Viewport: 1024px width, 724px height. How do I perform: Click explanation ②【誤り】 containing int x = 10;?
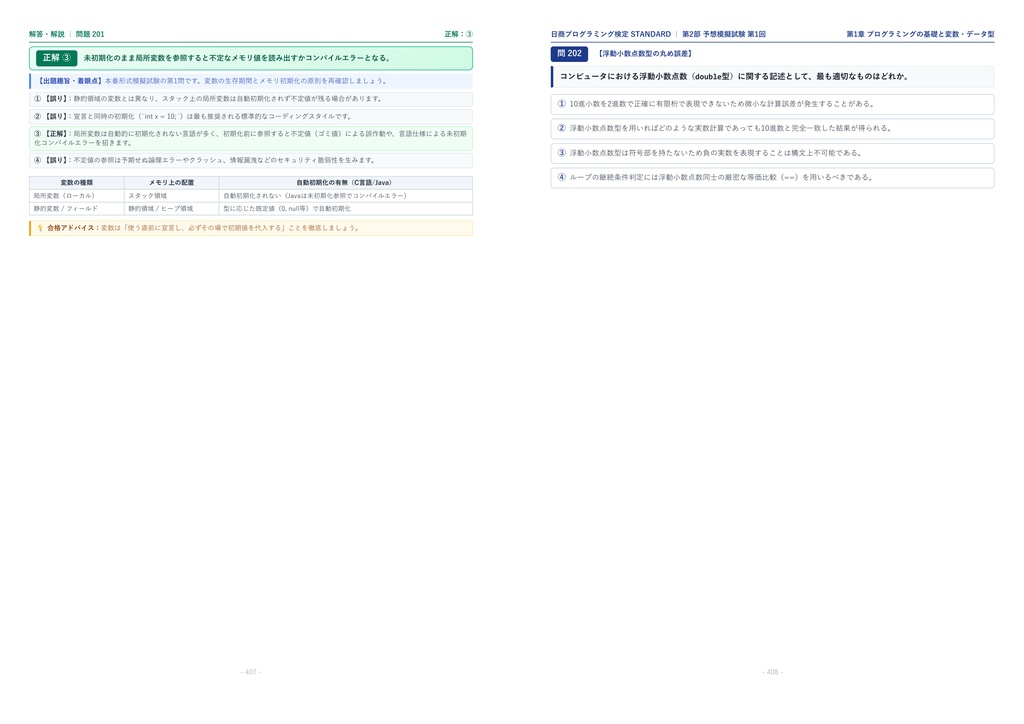pyautogui.click(x=251, y=117)
